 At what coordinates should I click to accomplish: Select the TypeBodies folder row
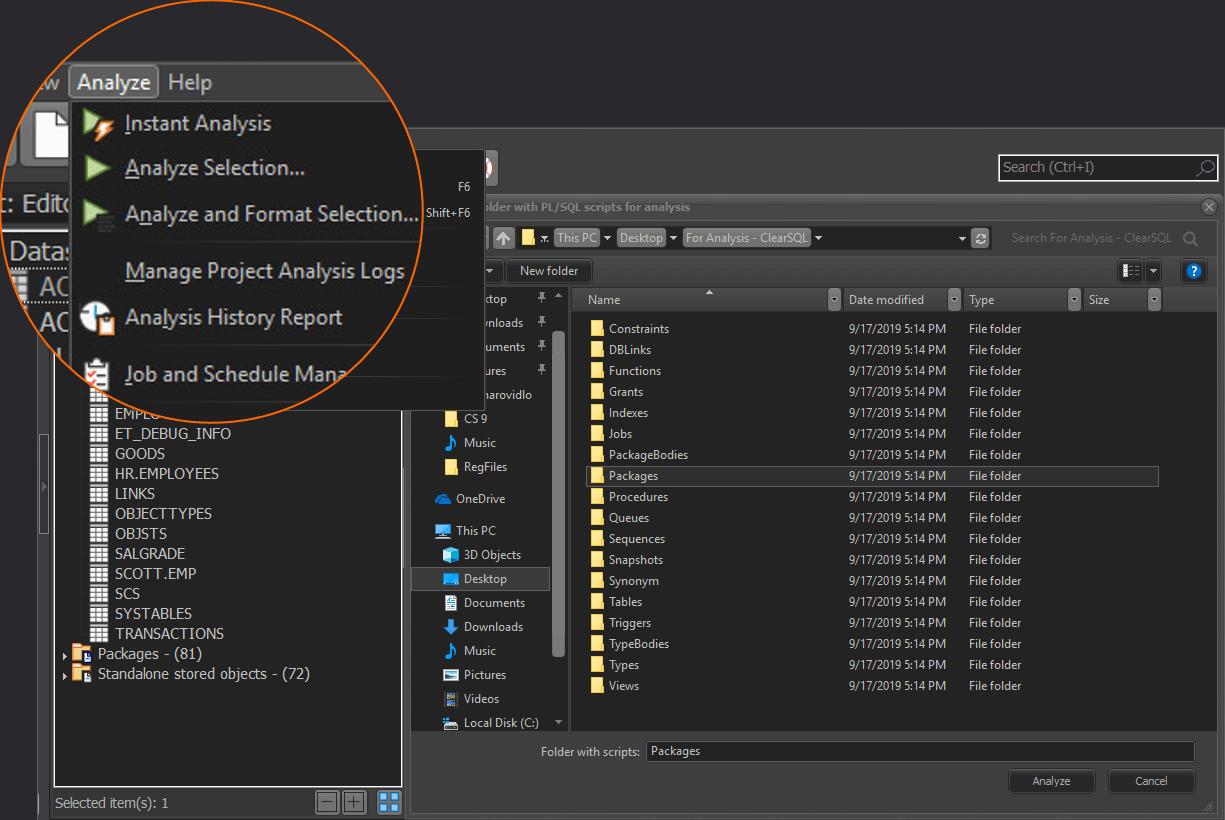point(872,644)
